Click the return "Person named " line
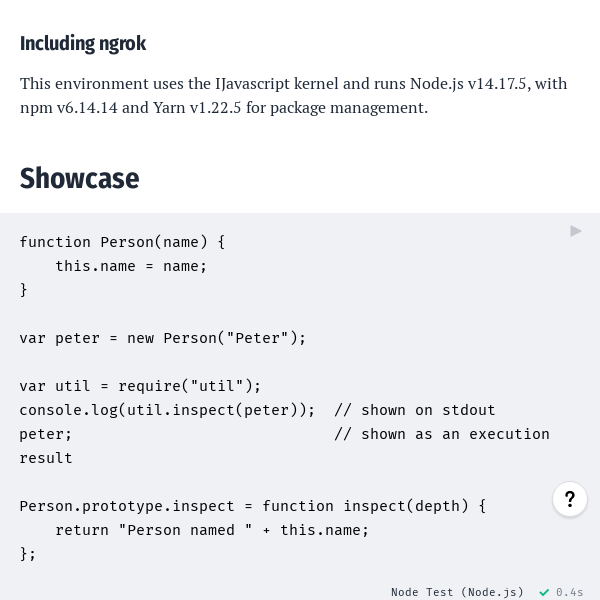Image resolution: width=600 pixels, height=600 pixels. 212,530
